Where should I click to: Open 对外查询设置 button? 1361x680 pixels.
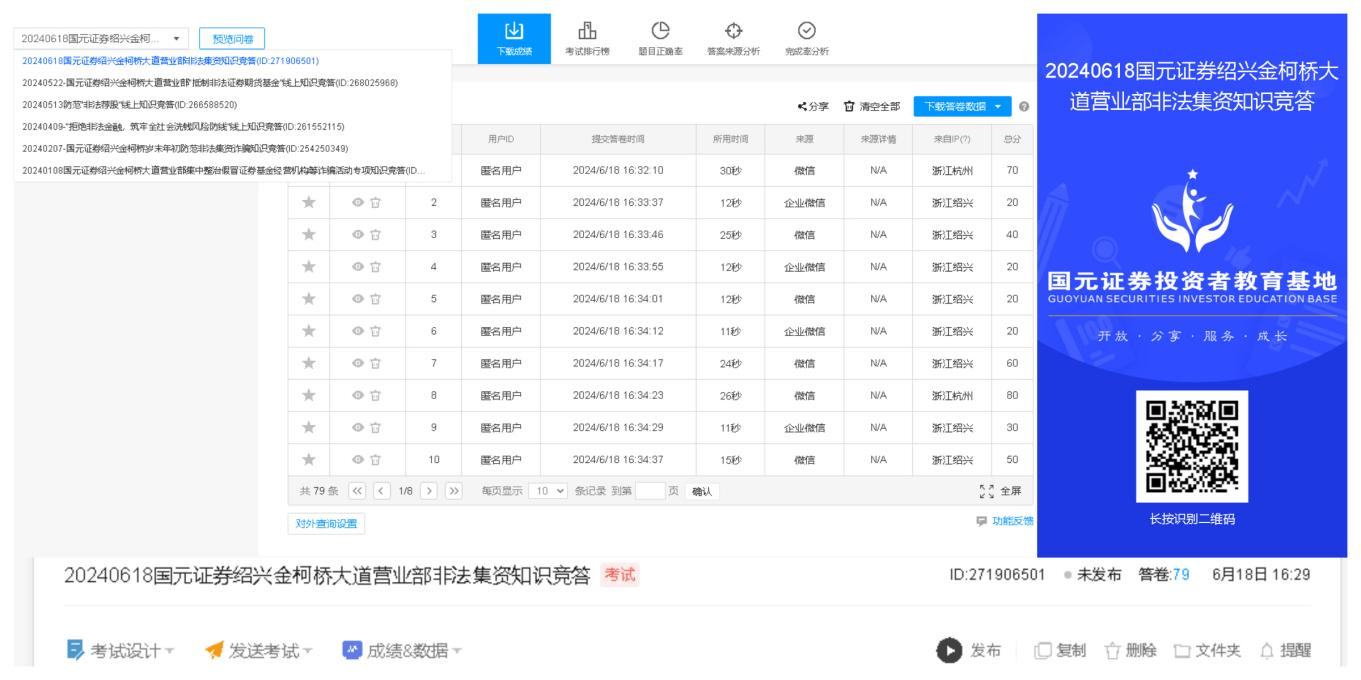tap(326, 523)
